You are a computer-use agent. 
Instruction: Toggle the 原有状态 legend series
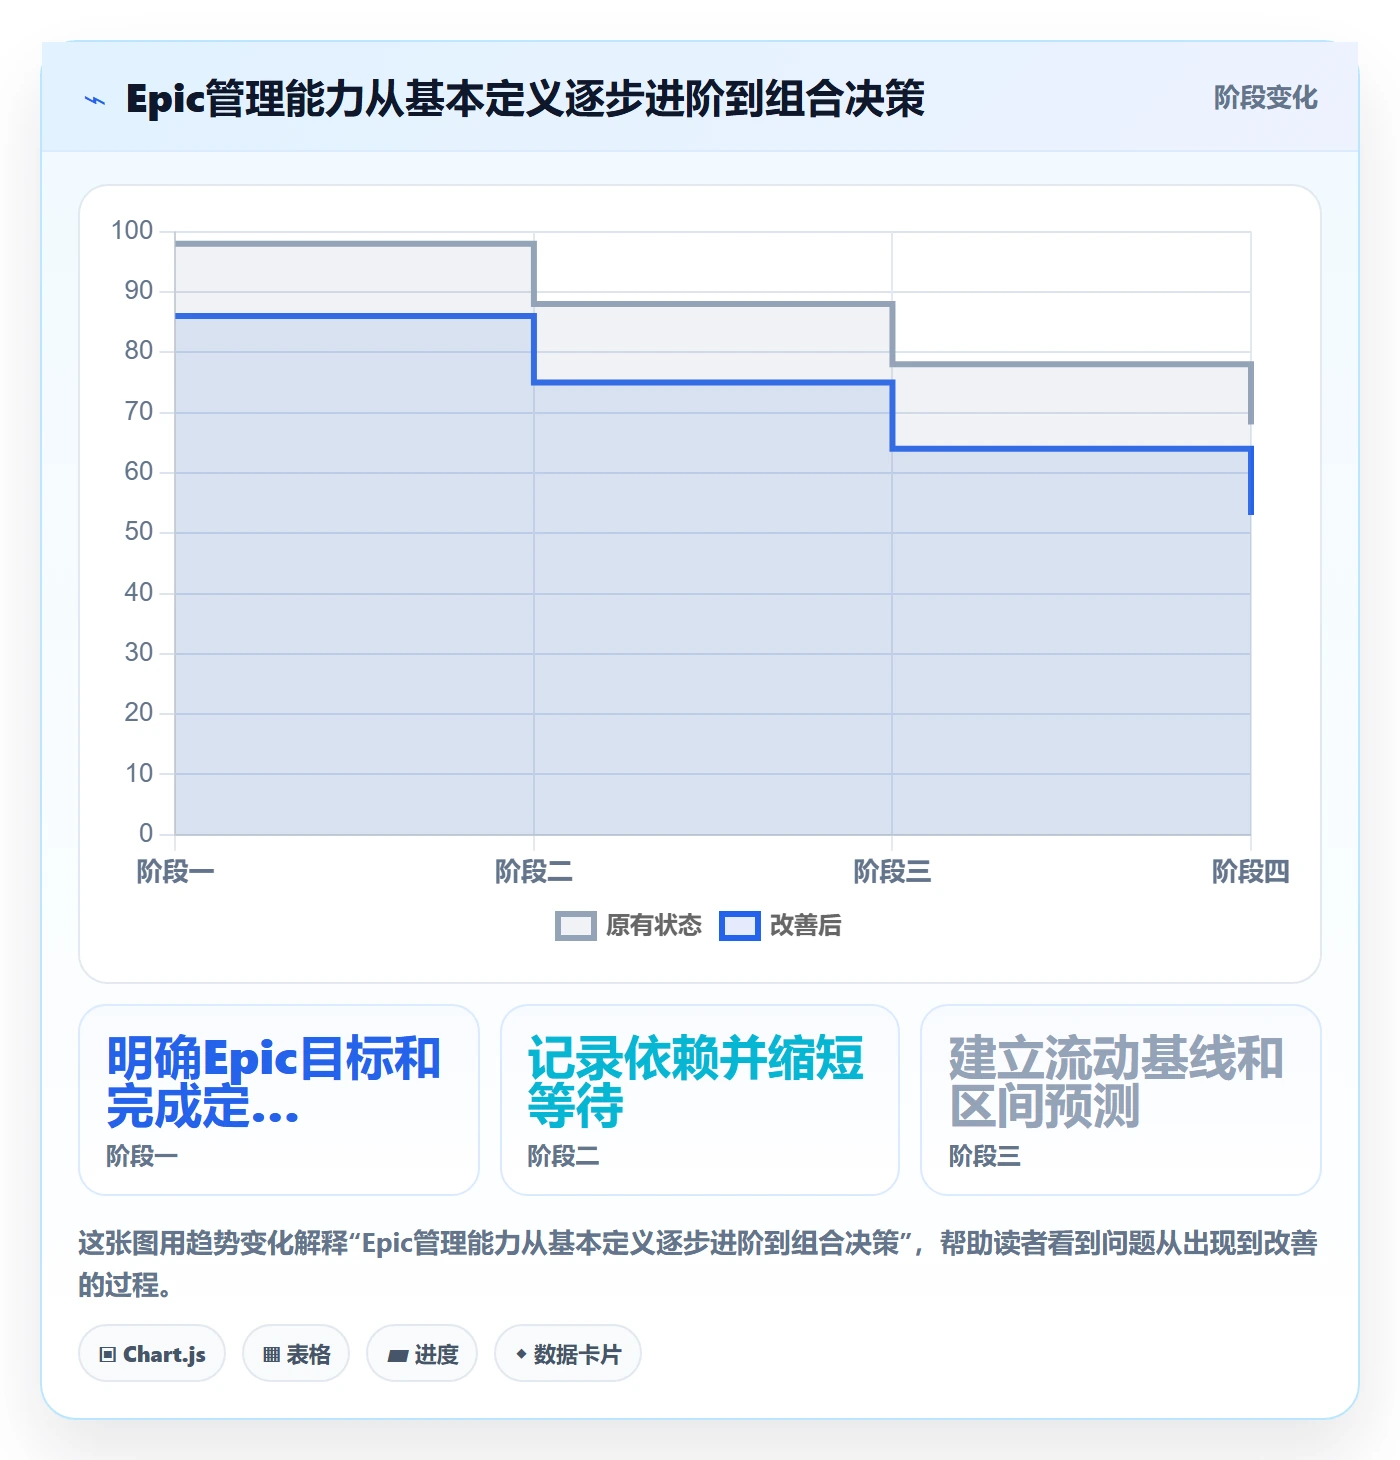[628, 926]
